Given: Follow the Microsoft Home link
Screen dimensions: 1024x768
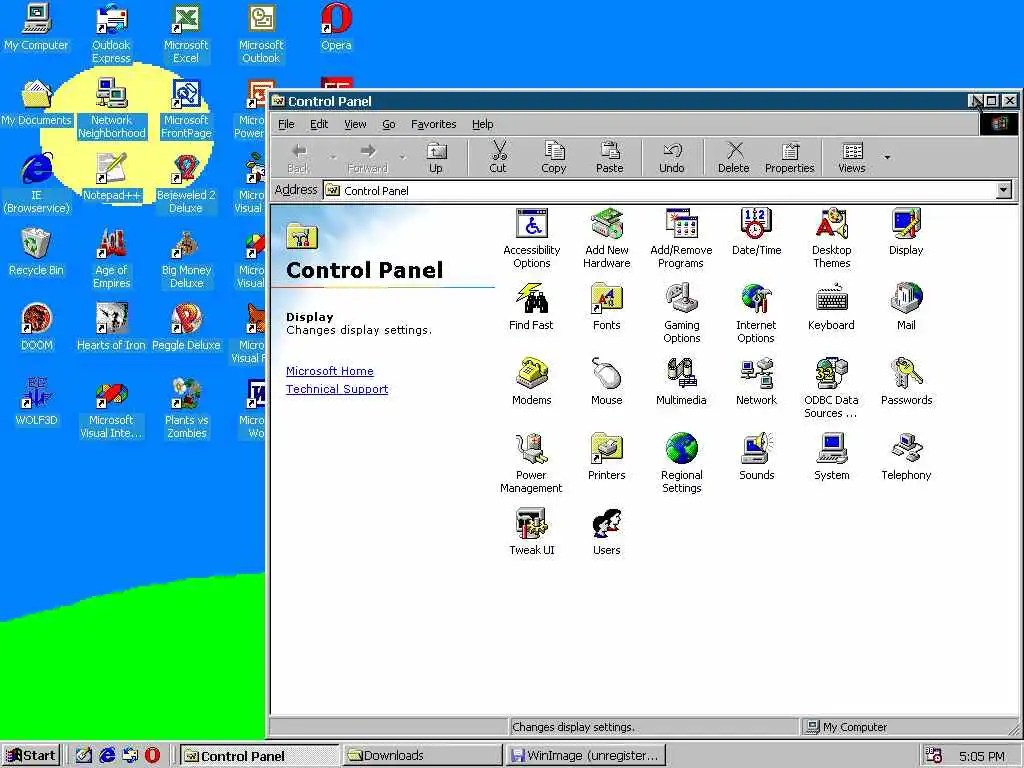Looking at the screenshot, I should click(330, 371).
